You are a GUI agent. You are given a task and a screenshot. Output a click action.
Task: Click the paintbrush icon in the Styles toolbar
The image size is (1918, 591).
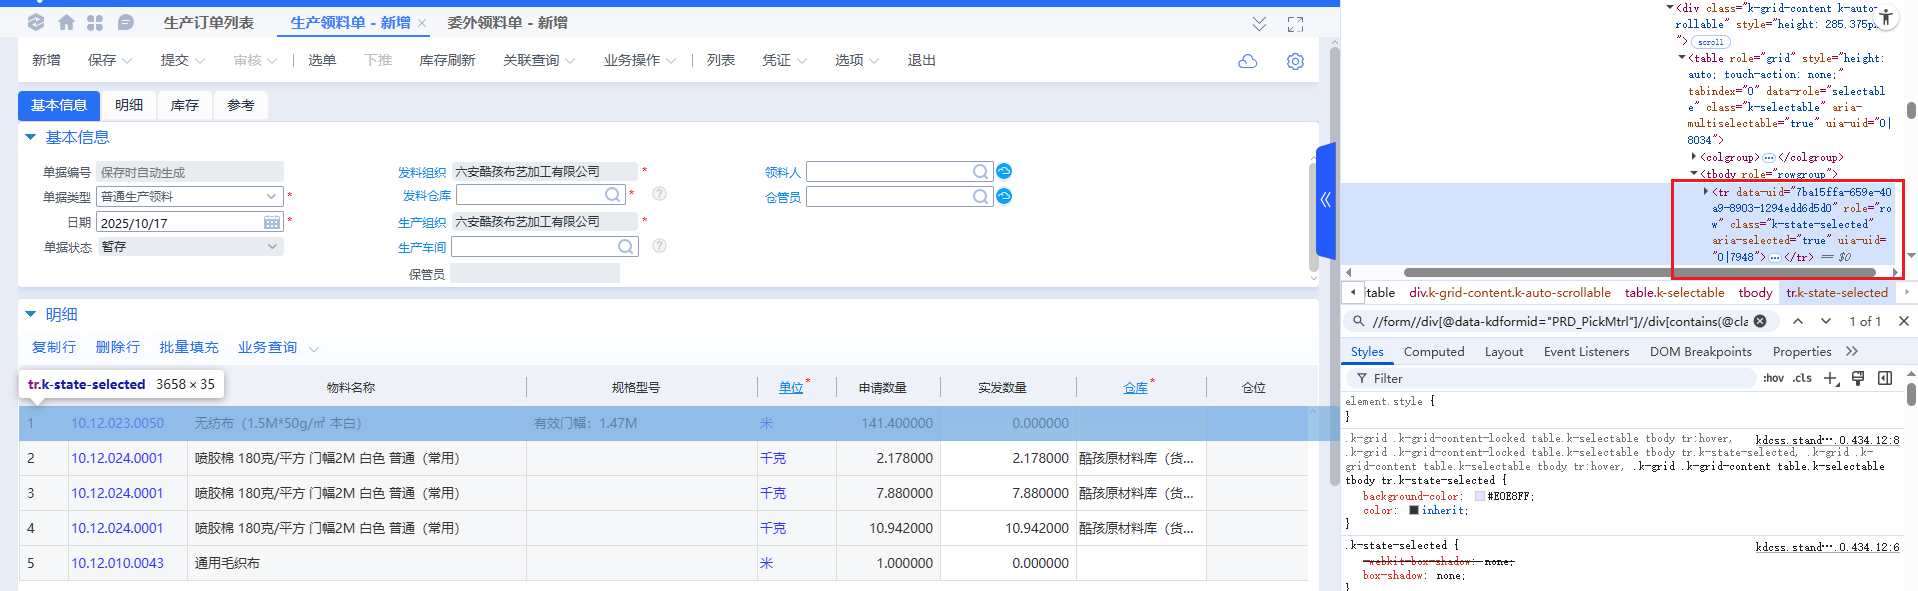pos(1858,378)
